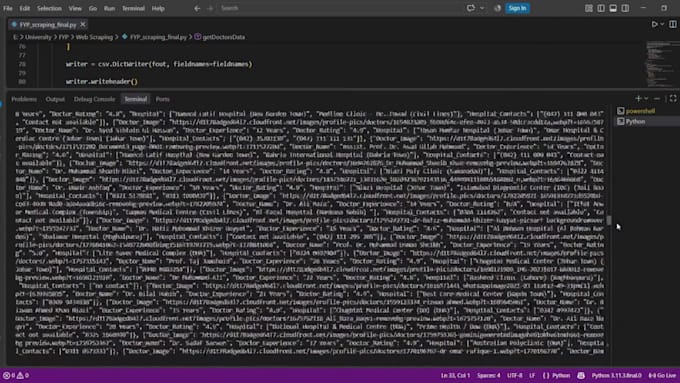The image size is (680, 383).
Task: Open the Selection menu
Action: tap(49, 8)
